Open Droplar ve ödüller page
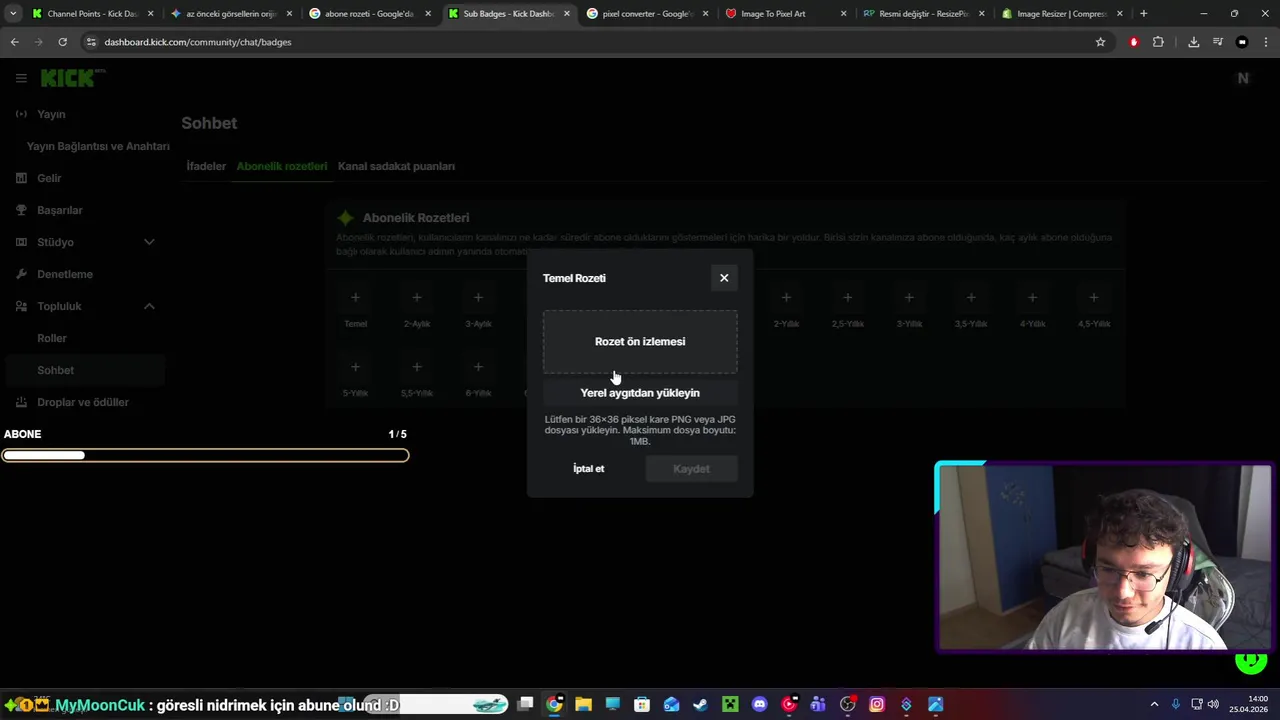Viewport: 1280px width, 720px height. click(83, 402)
